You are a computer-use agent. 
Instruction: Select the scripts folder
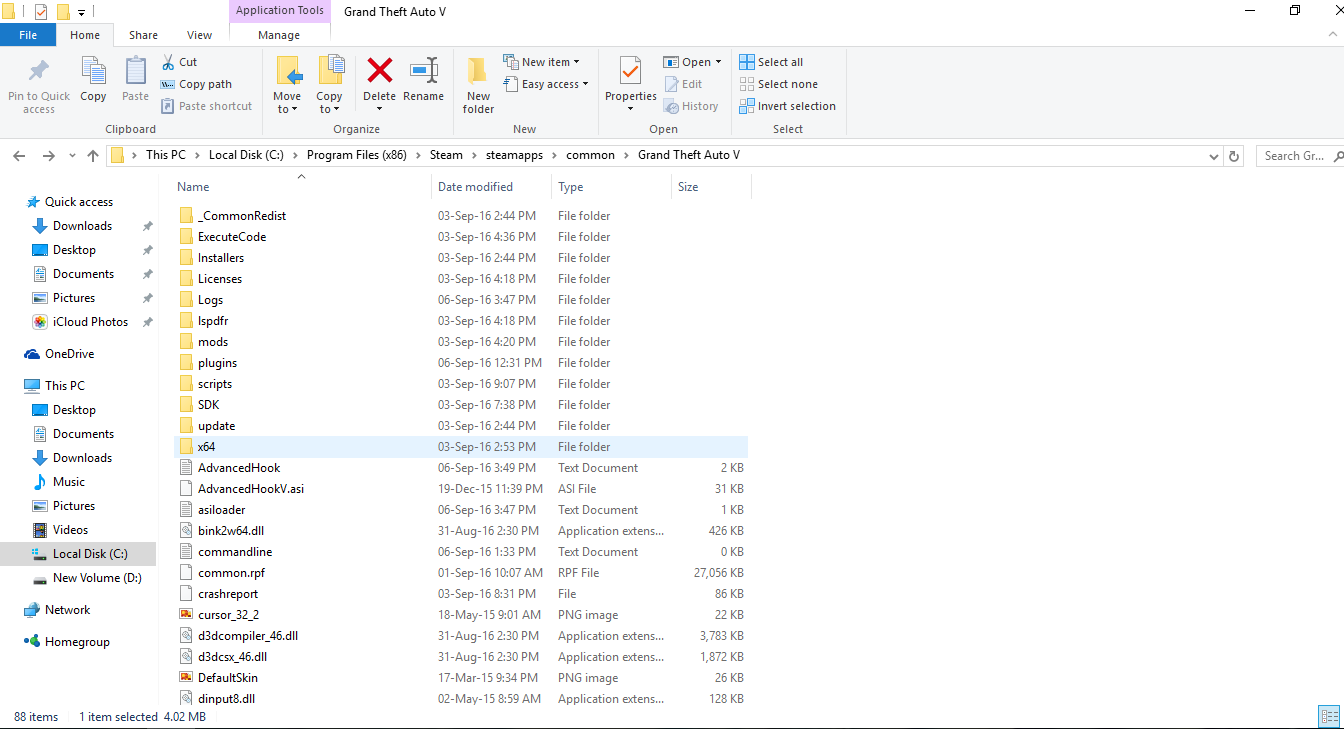tap(461, 384)
